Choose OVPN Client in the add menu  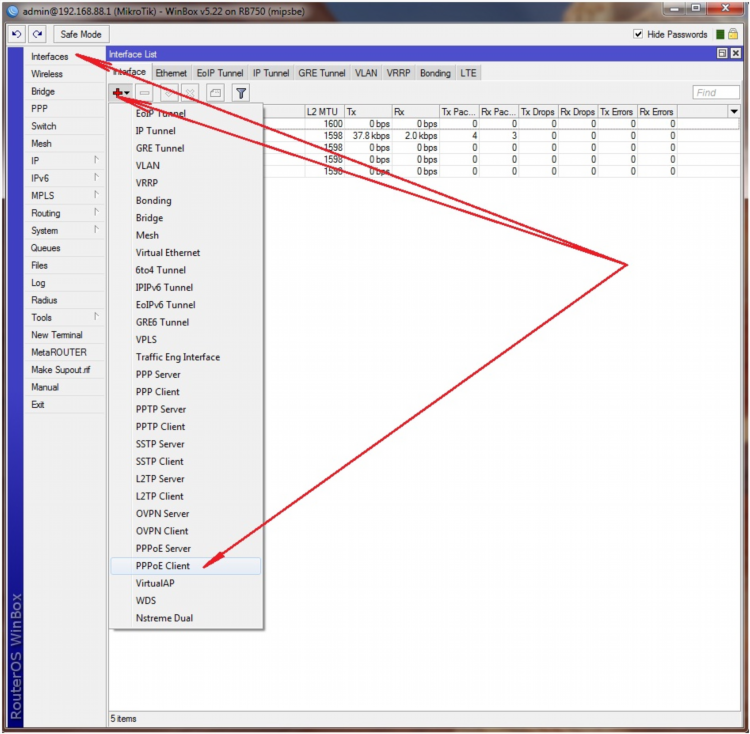coord(186,531)
